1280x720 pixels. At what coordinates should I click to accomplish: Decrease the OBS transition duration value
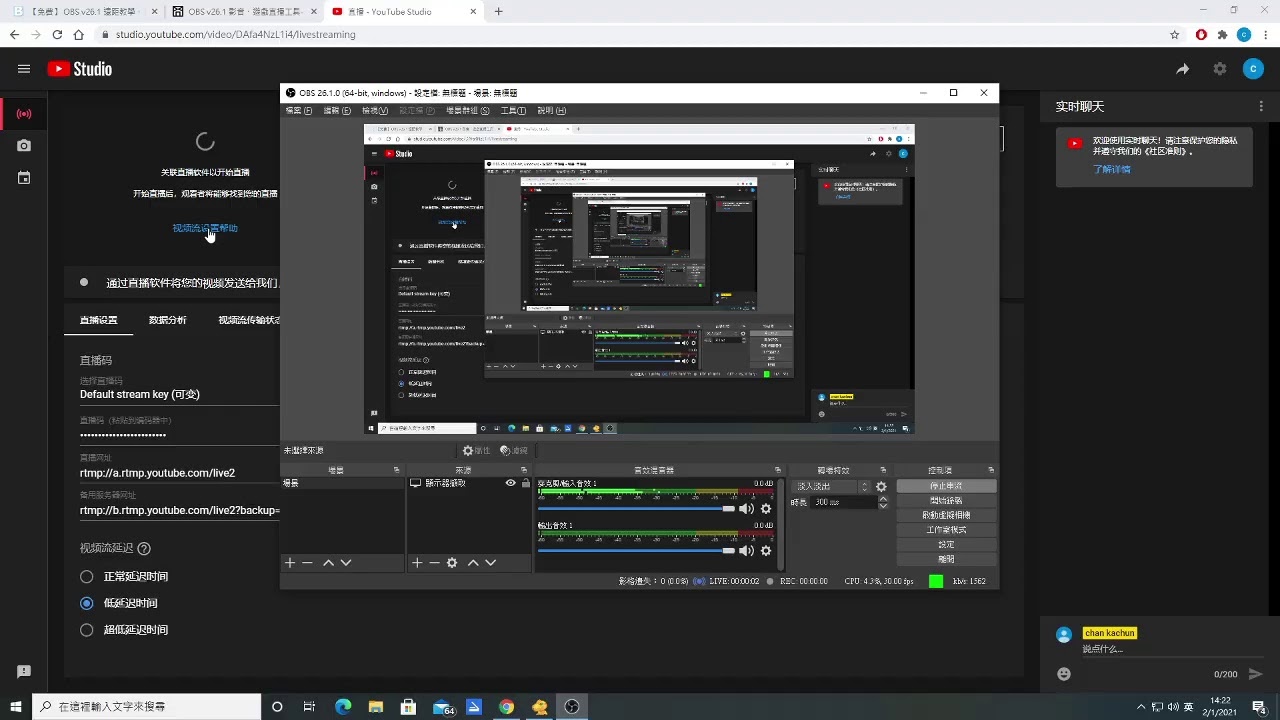click(x=883, y=506)
